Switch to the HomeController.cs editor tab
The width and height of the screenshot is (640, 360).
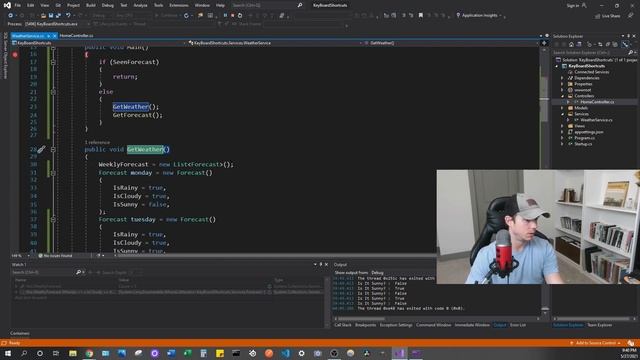click(x=76, y=36)
